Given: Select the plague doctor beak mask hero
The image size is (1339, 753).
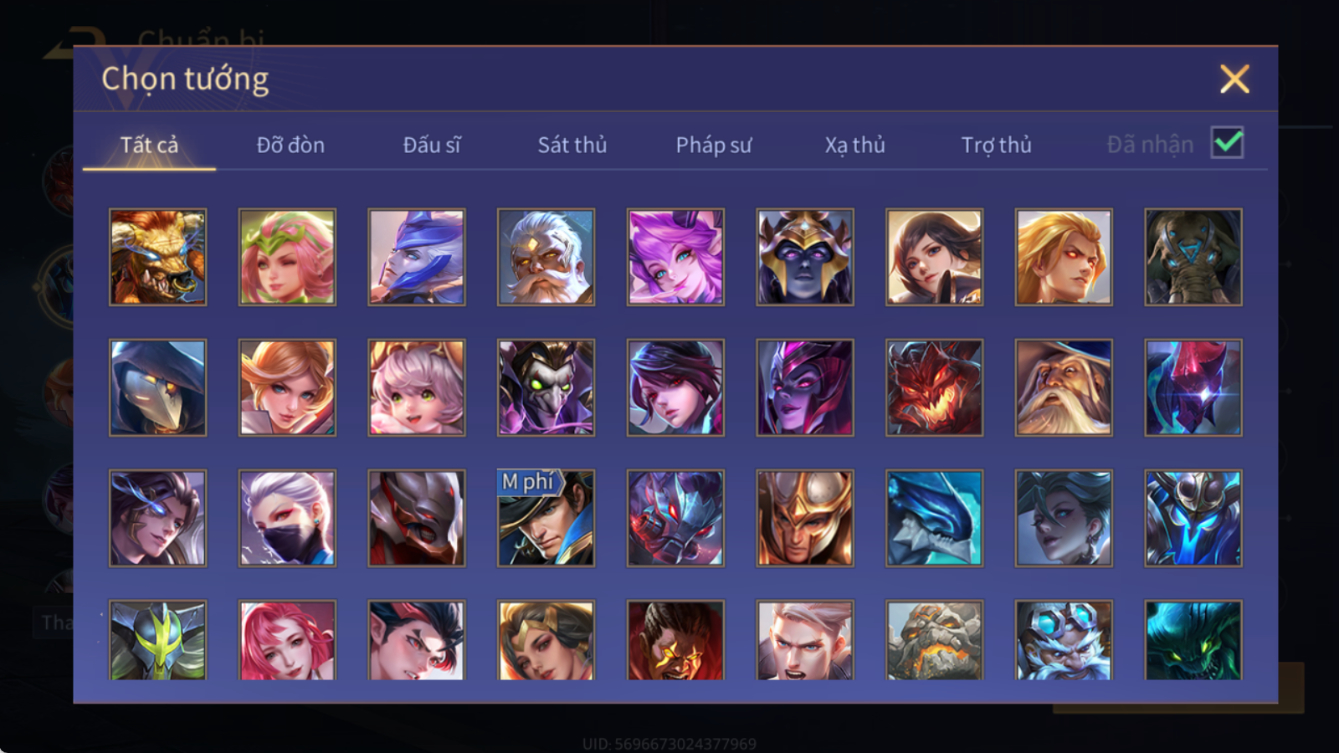Looking at the screenshot, I should (158, 388).
